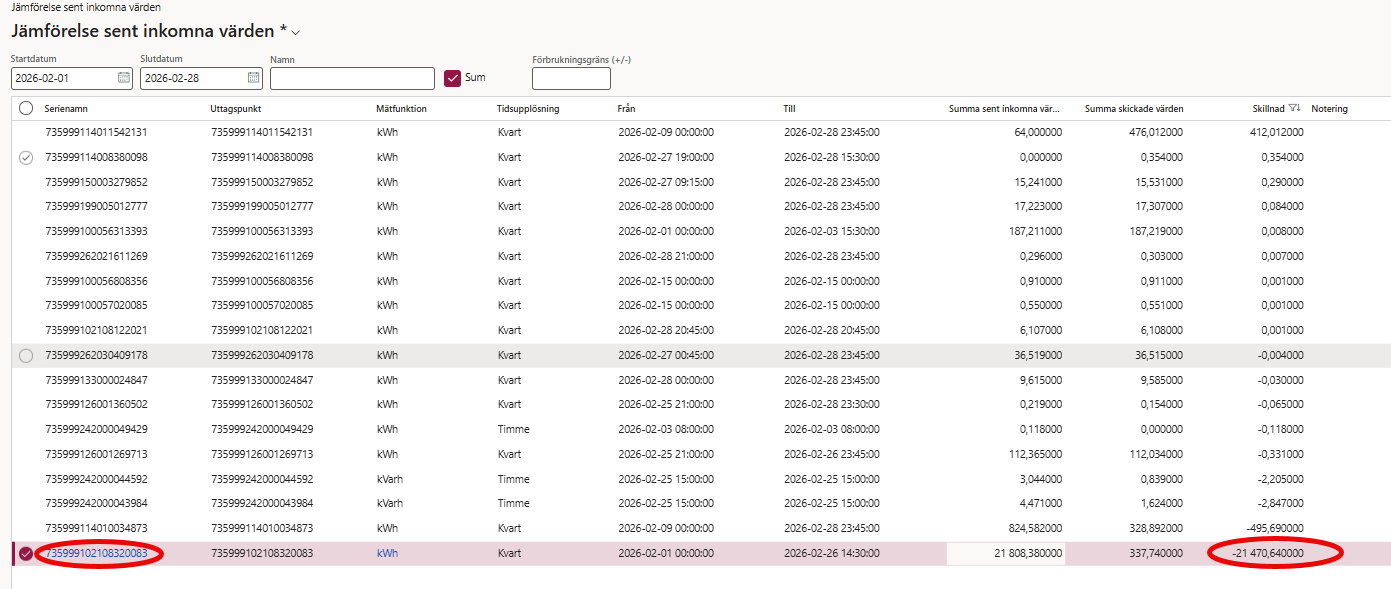Open the Uttagspunkt column header menu
Viewport: 1391px width, 589px height.
(x=236, y=108)
